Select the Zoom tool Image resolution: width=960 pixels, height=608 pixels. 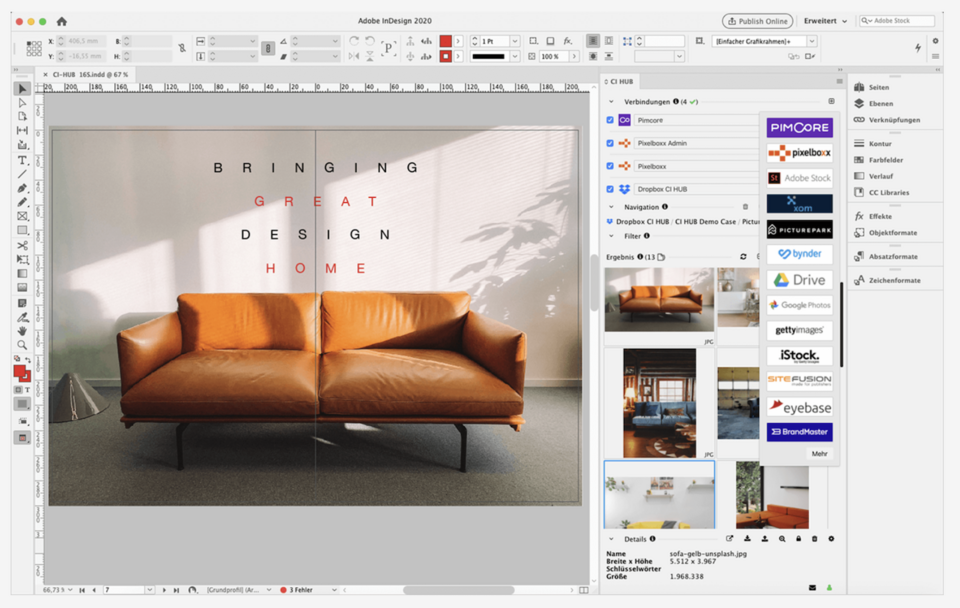pyautogui.click(x=22, y=345)
